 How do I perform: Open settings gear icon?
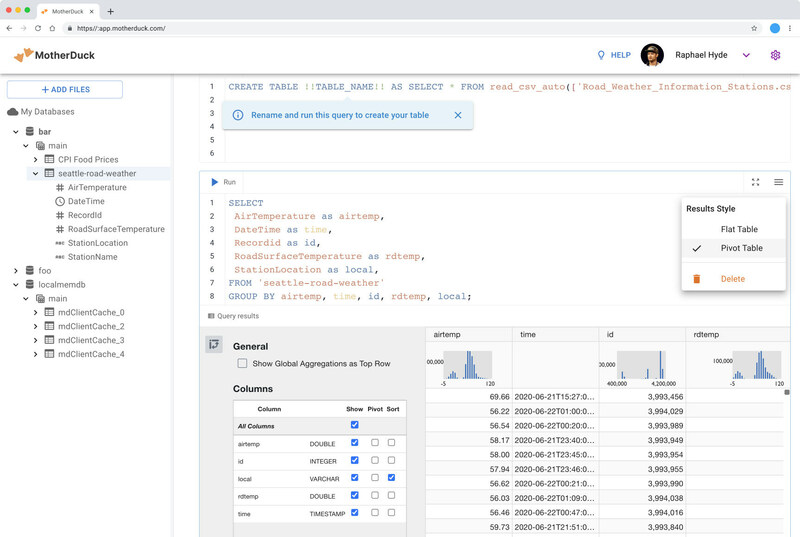click(x=775, y=55)
